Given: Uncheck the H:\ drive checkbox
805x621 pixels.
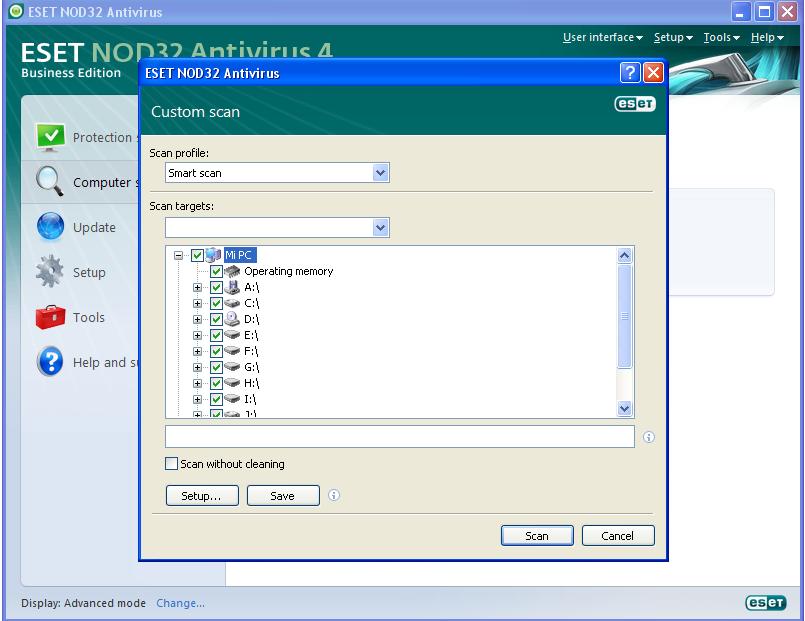Looking at the screenshot, I should tap(216, 383).
